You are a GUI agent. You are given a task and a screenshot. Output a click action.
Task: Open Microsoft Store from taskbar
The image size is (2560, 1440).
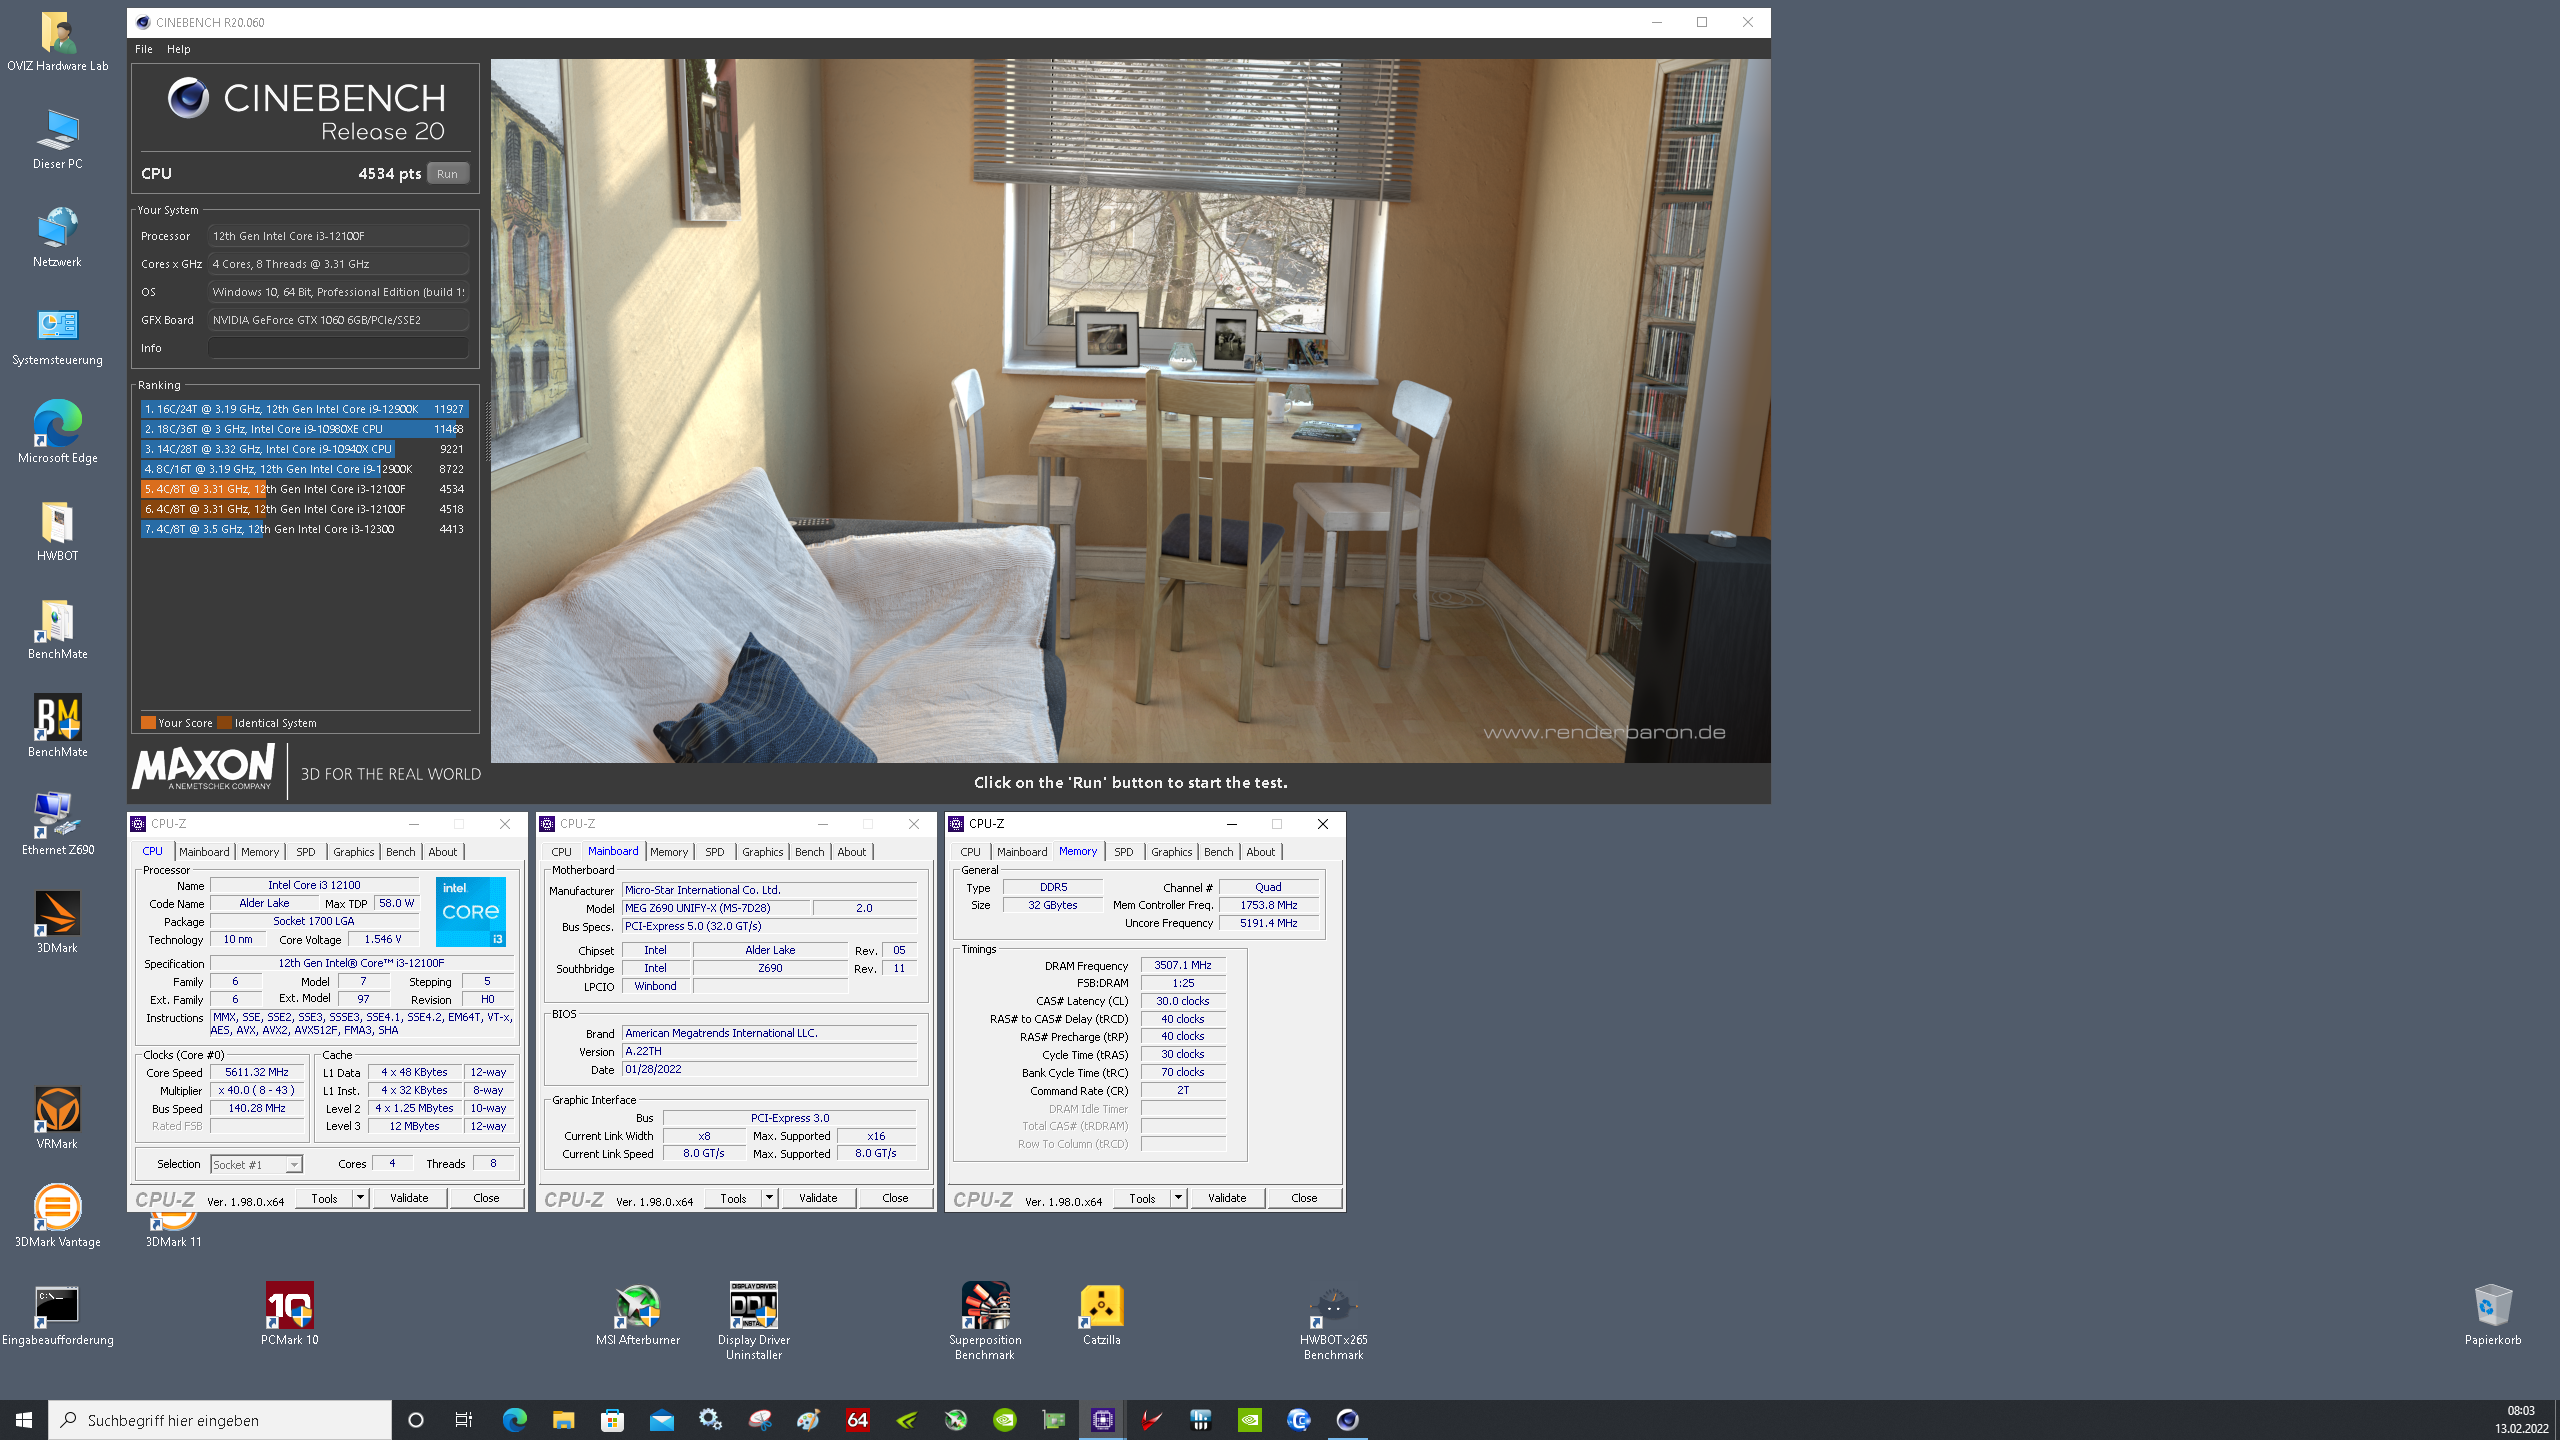coord(612,1419)
